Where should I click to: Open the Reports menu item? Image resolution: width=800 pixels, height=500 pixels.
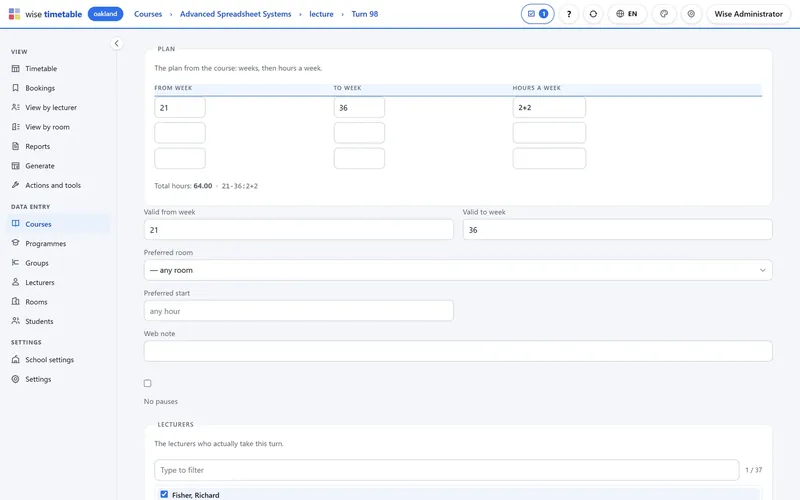pos(58,146)
